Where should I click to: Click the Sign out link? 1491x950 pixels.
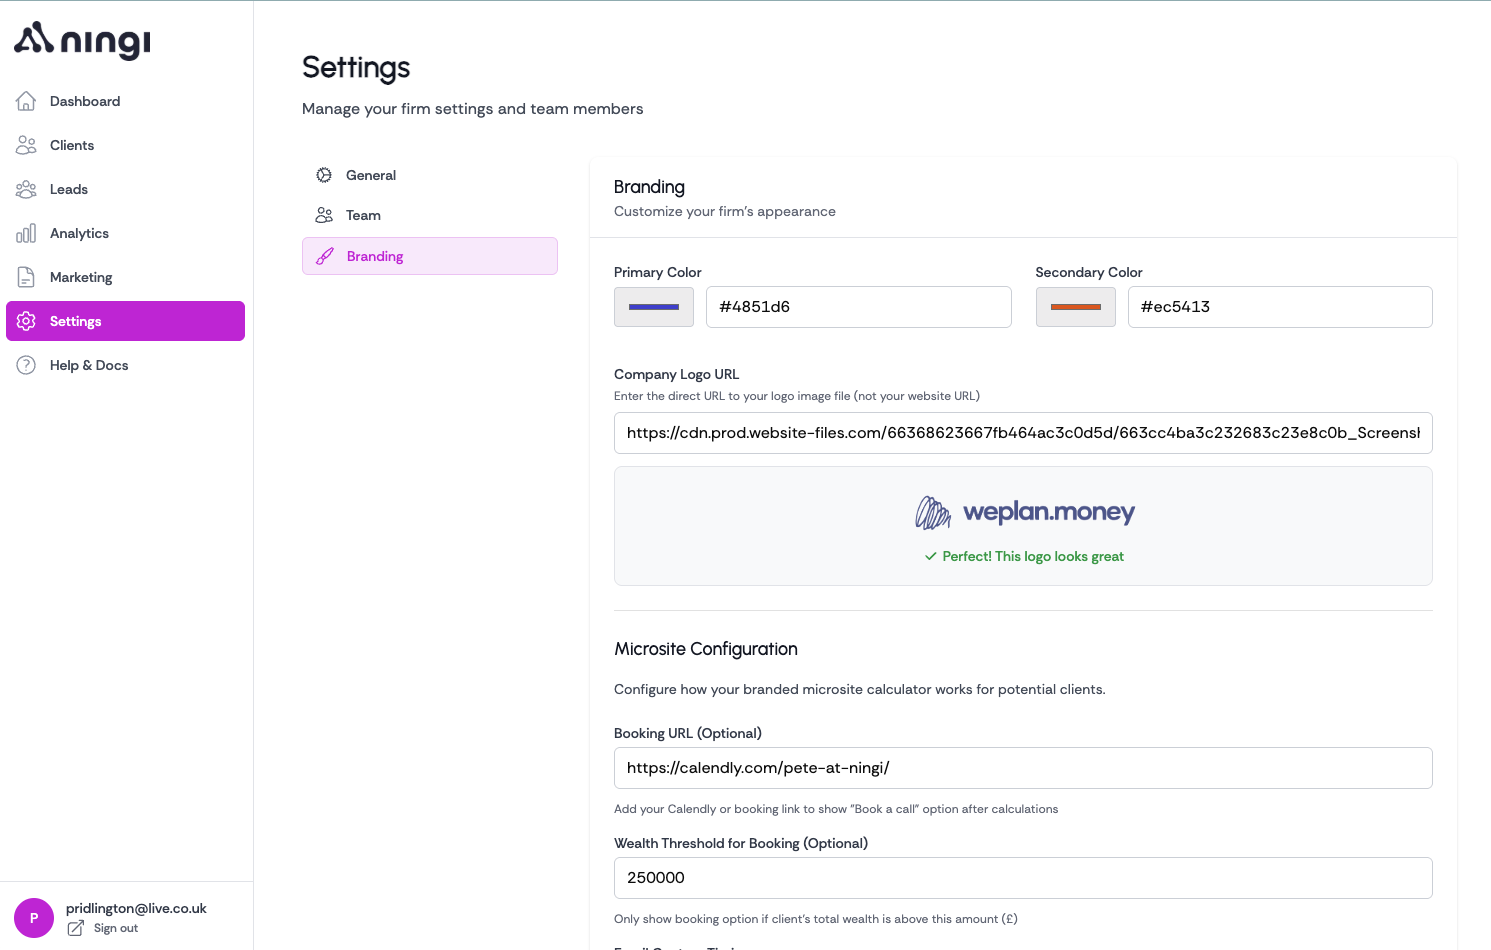tap(116, 928)
